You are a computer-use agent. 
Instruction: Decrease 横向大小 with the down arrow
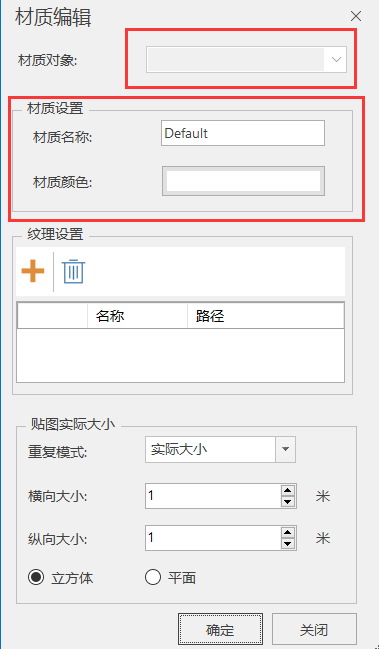click(288, 502)
